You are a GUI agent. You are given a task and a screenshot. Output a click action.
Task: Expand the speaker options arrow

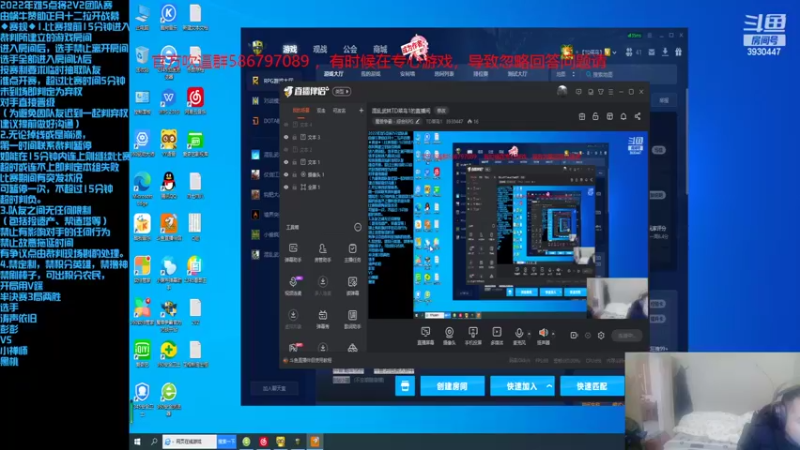point(554,334)
